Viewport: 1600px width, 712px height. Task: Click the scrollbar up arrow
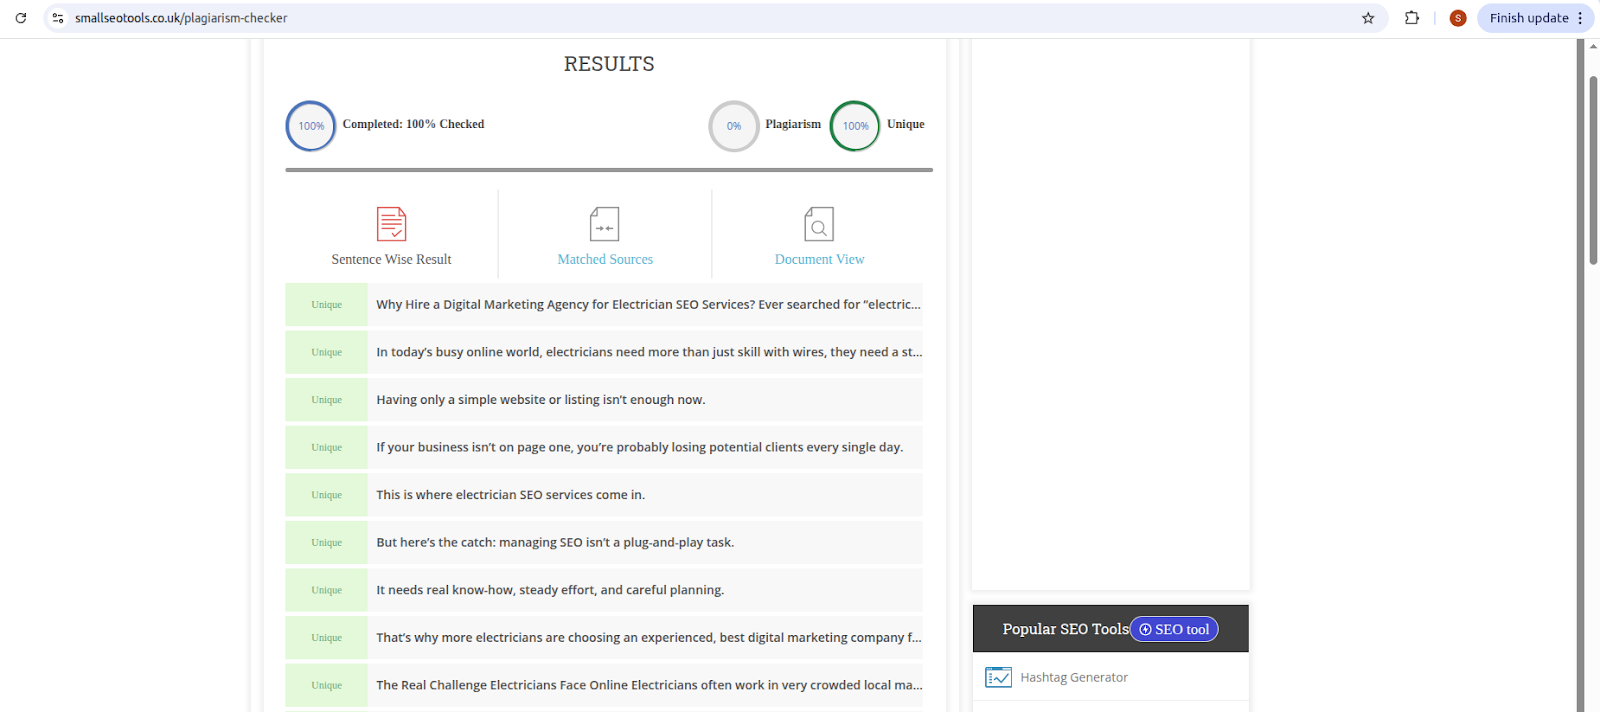[x=1593, y=46]
